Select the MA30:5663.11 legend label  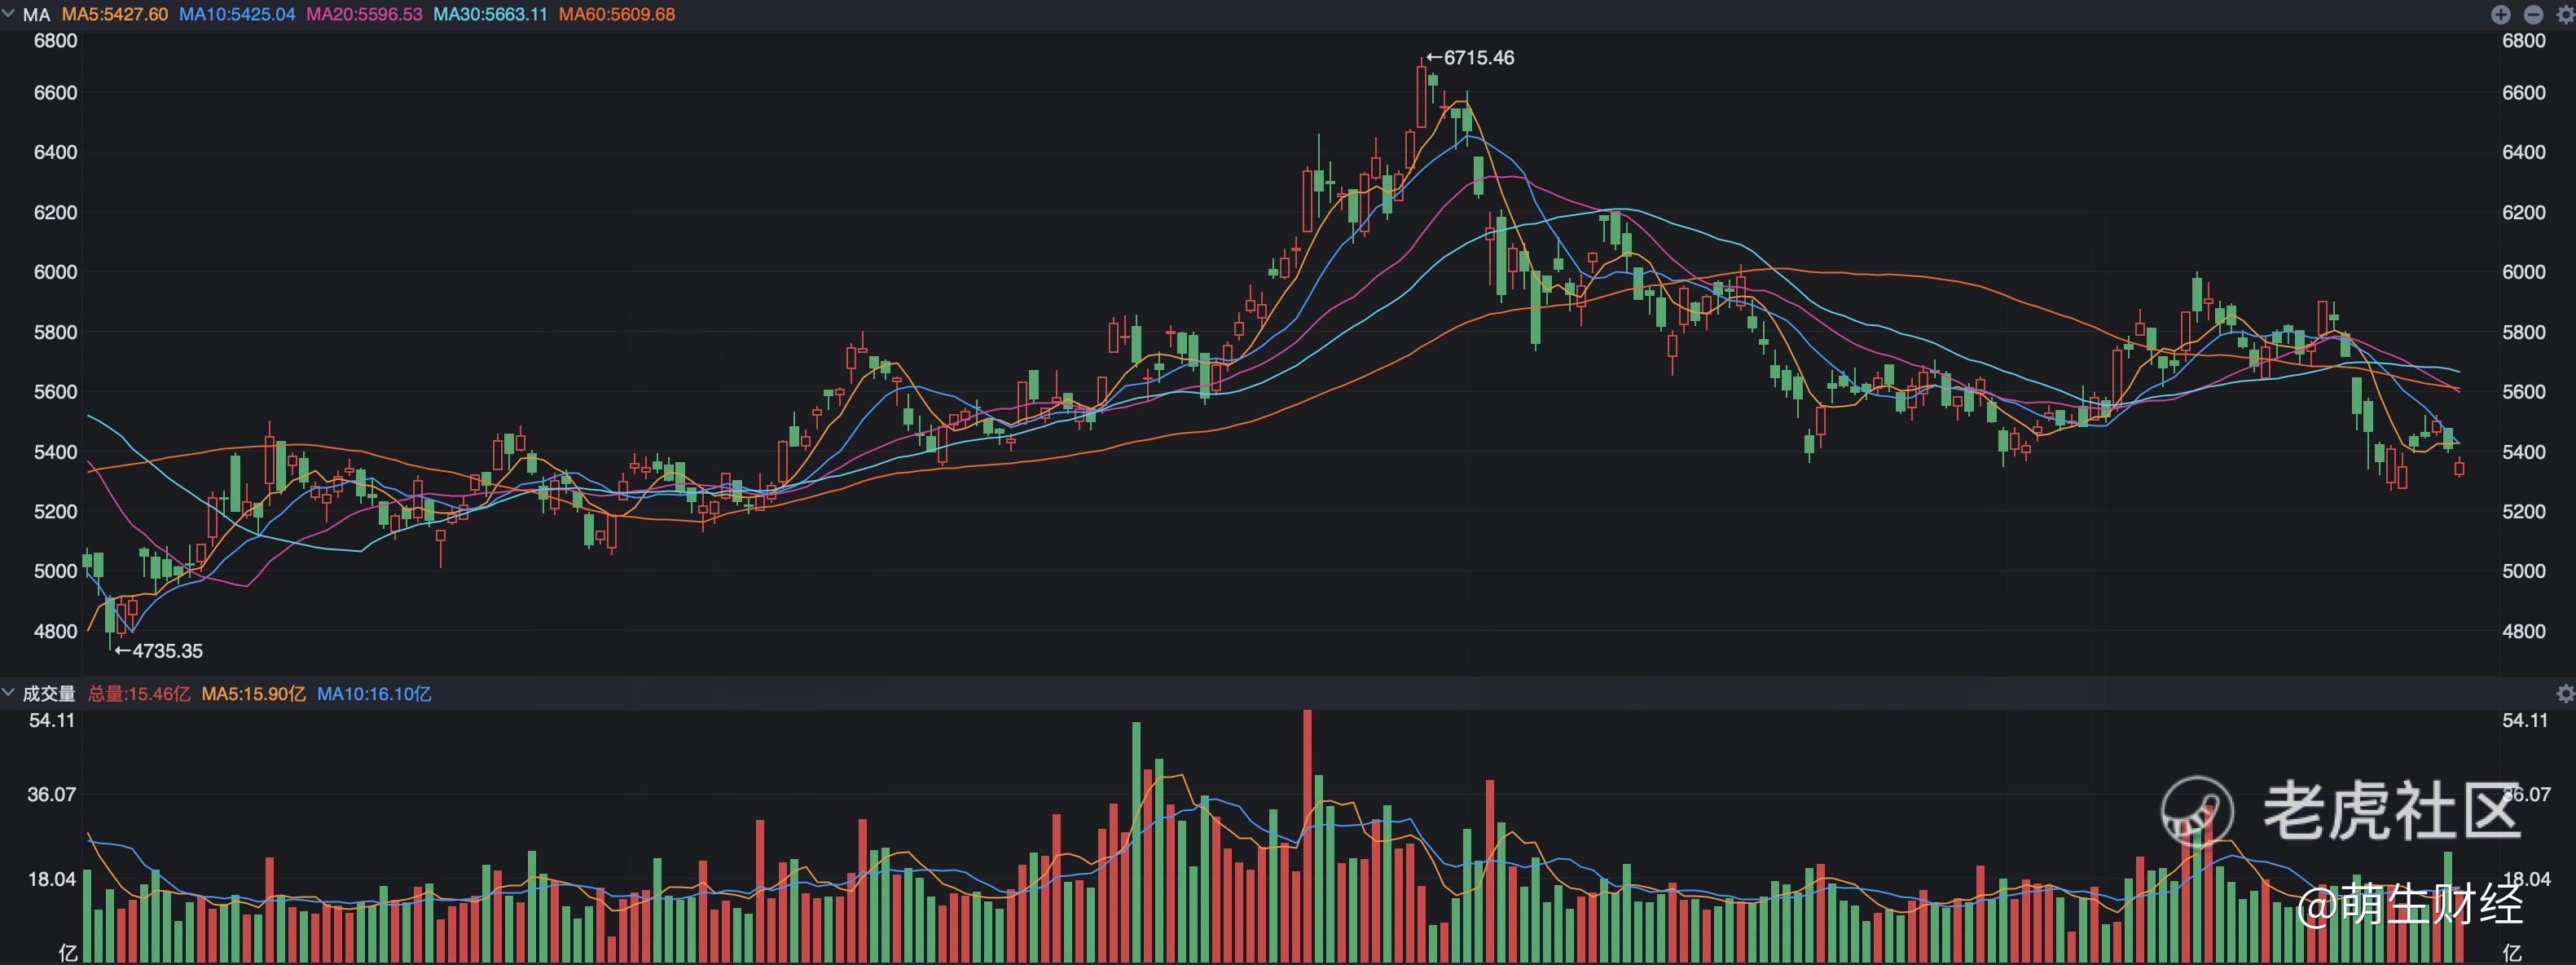pos(490,15)
